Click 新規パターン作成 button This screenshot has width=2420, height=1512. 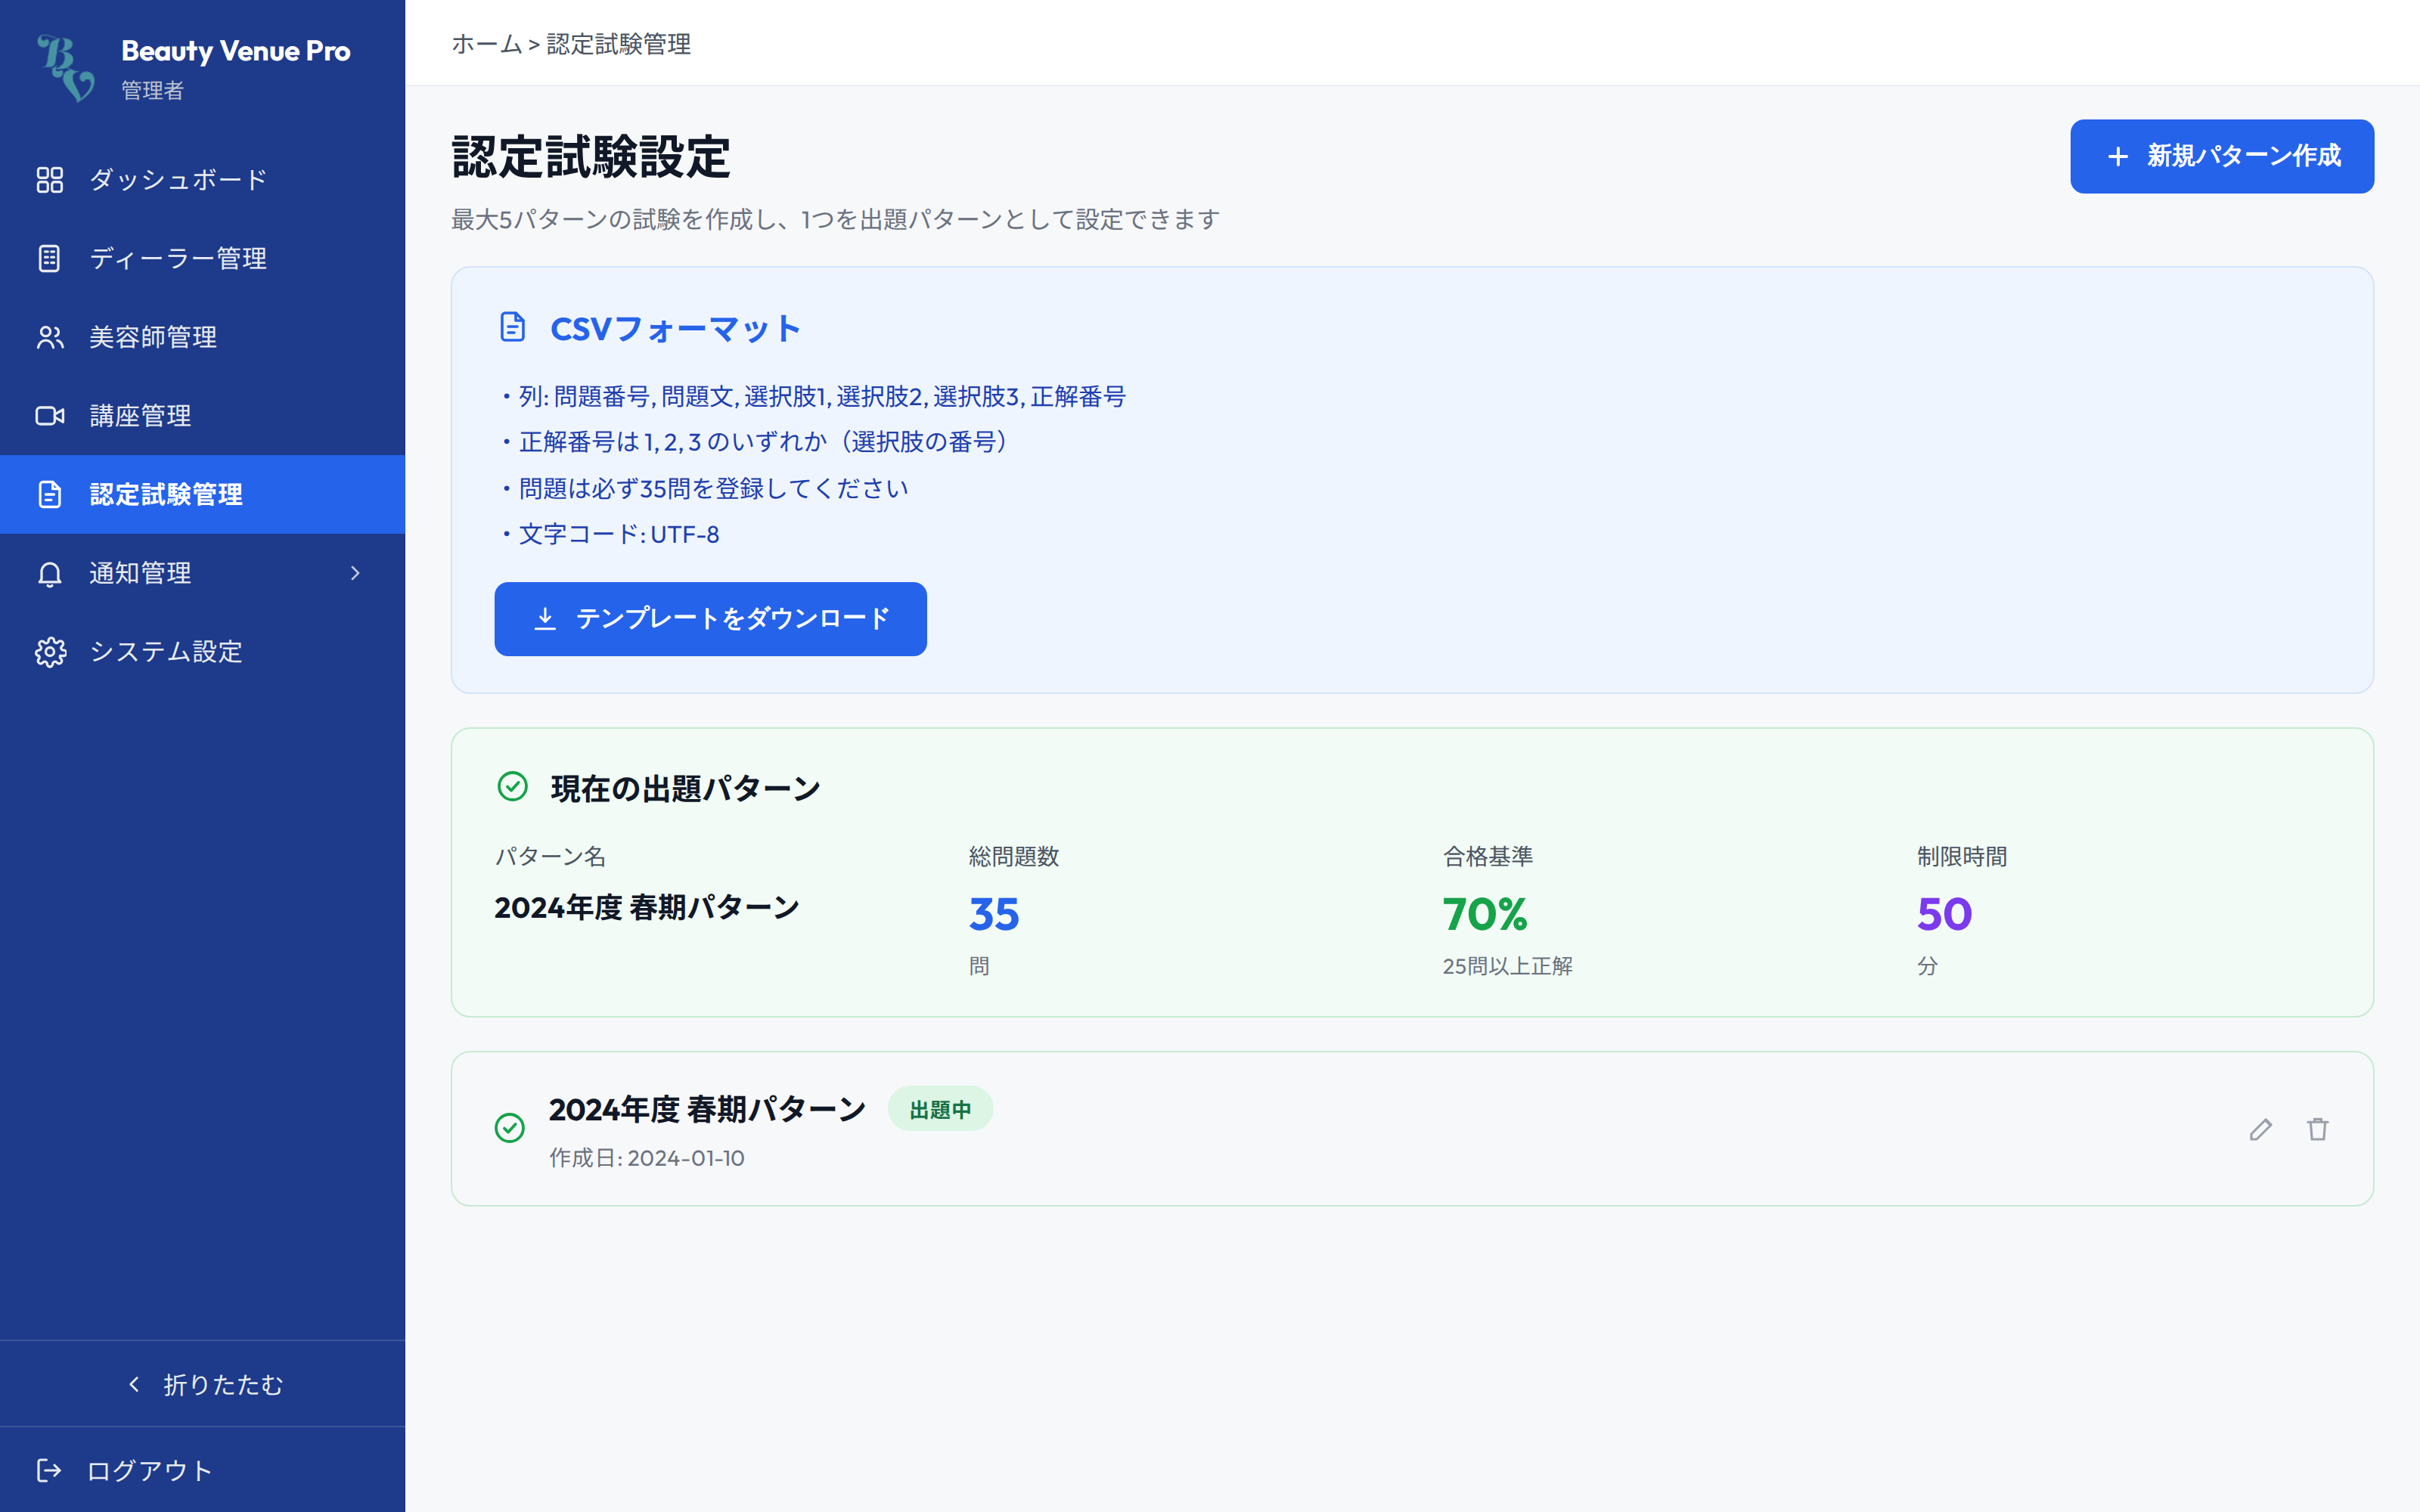pos(2221,156)
